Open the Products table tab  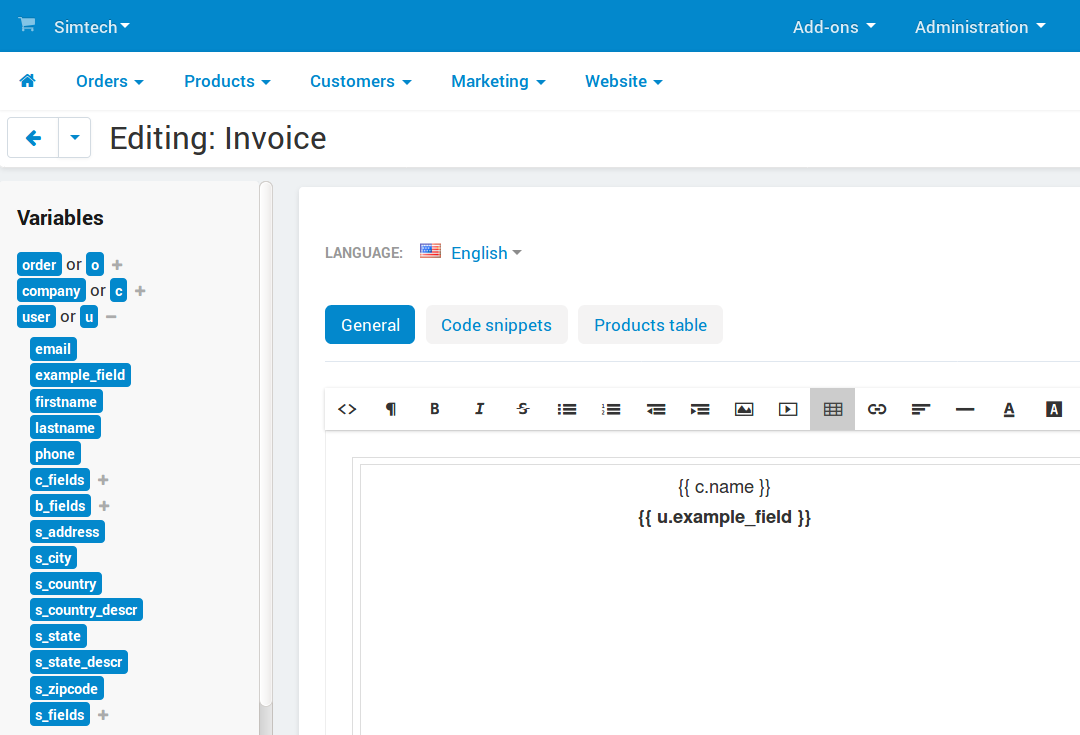tap(650, 324)
